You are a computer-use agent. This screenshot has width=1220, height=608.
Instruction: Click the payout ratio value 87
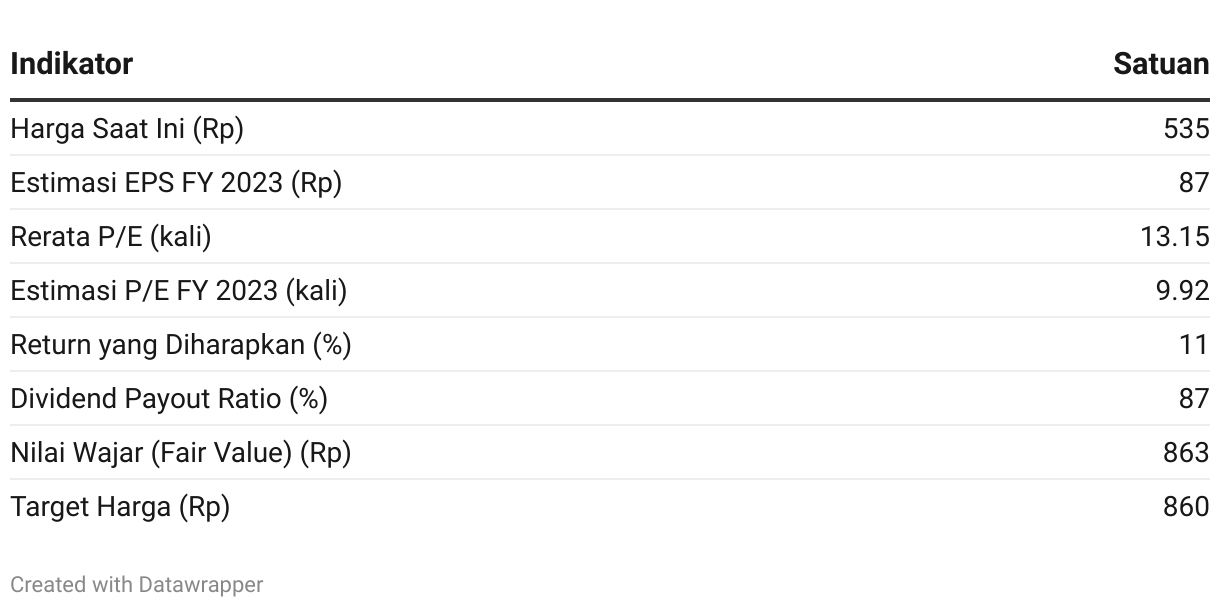point(1194,399)
